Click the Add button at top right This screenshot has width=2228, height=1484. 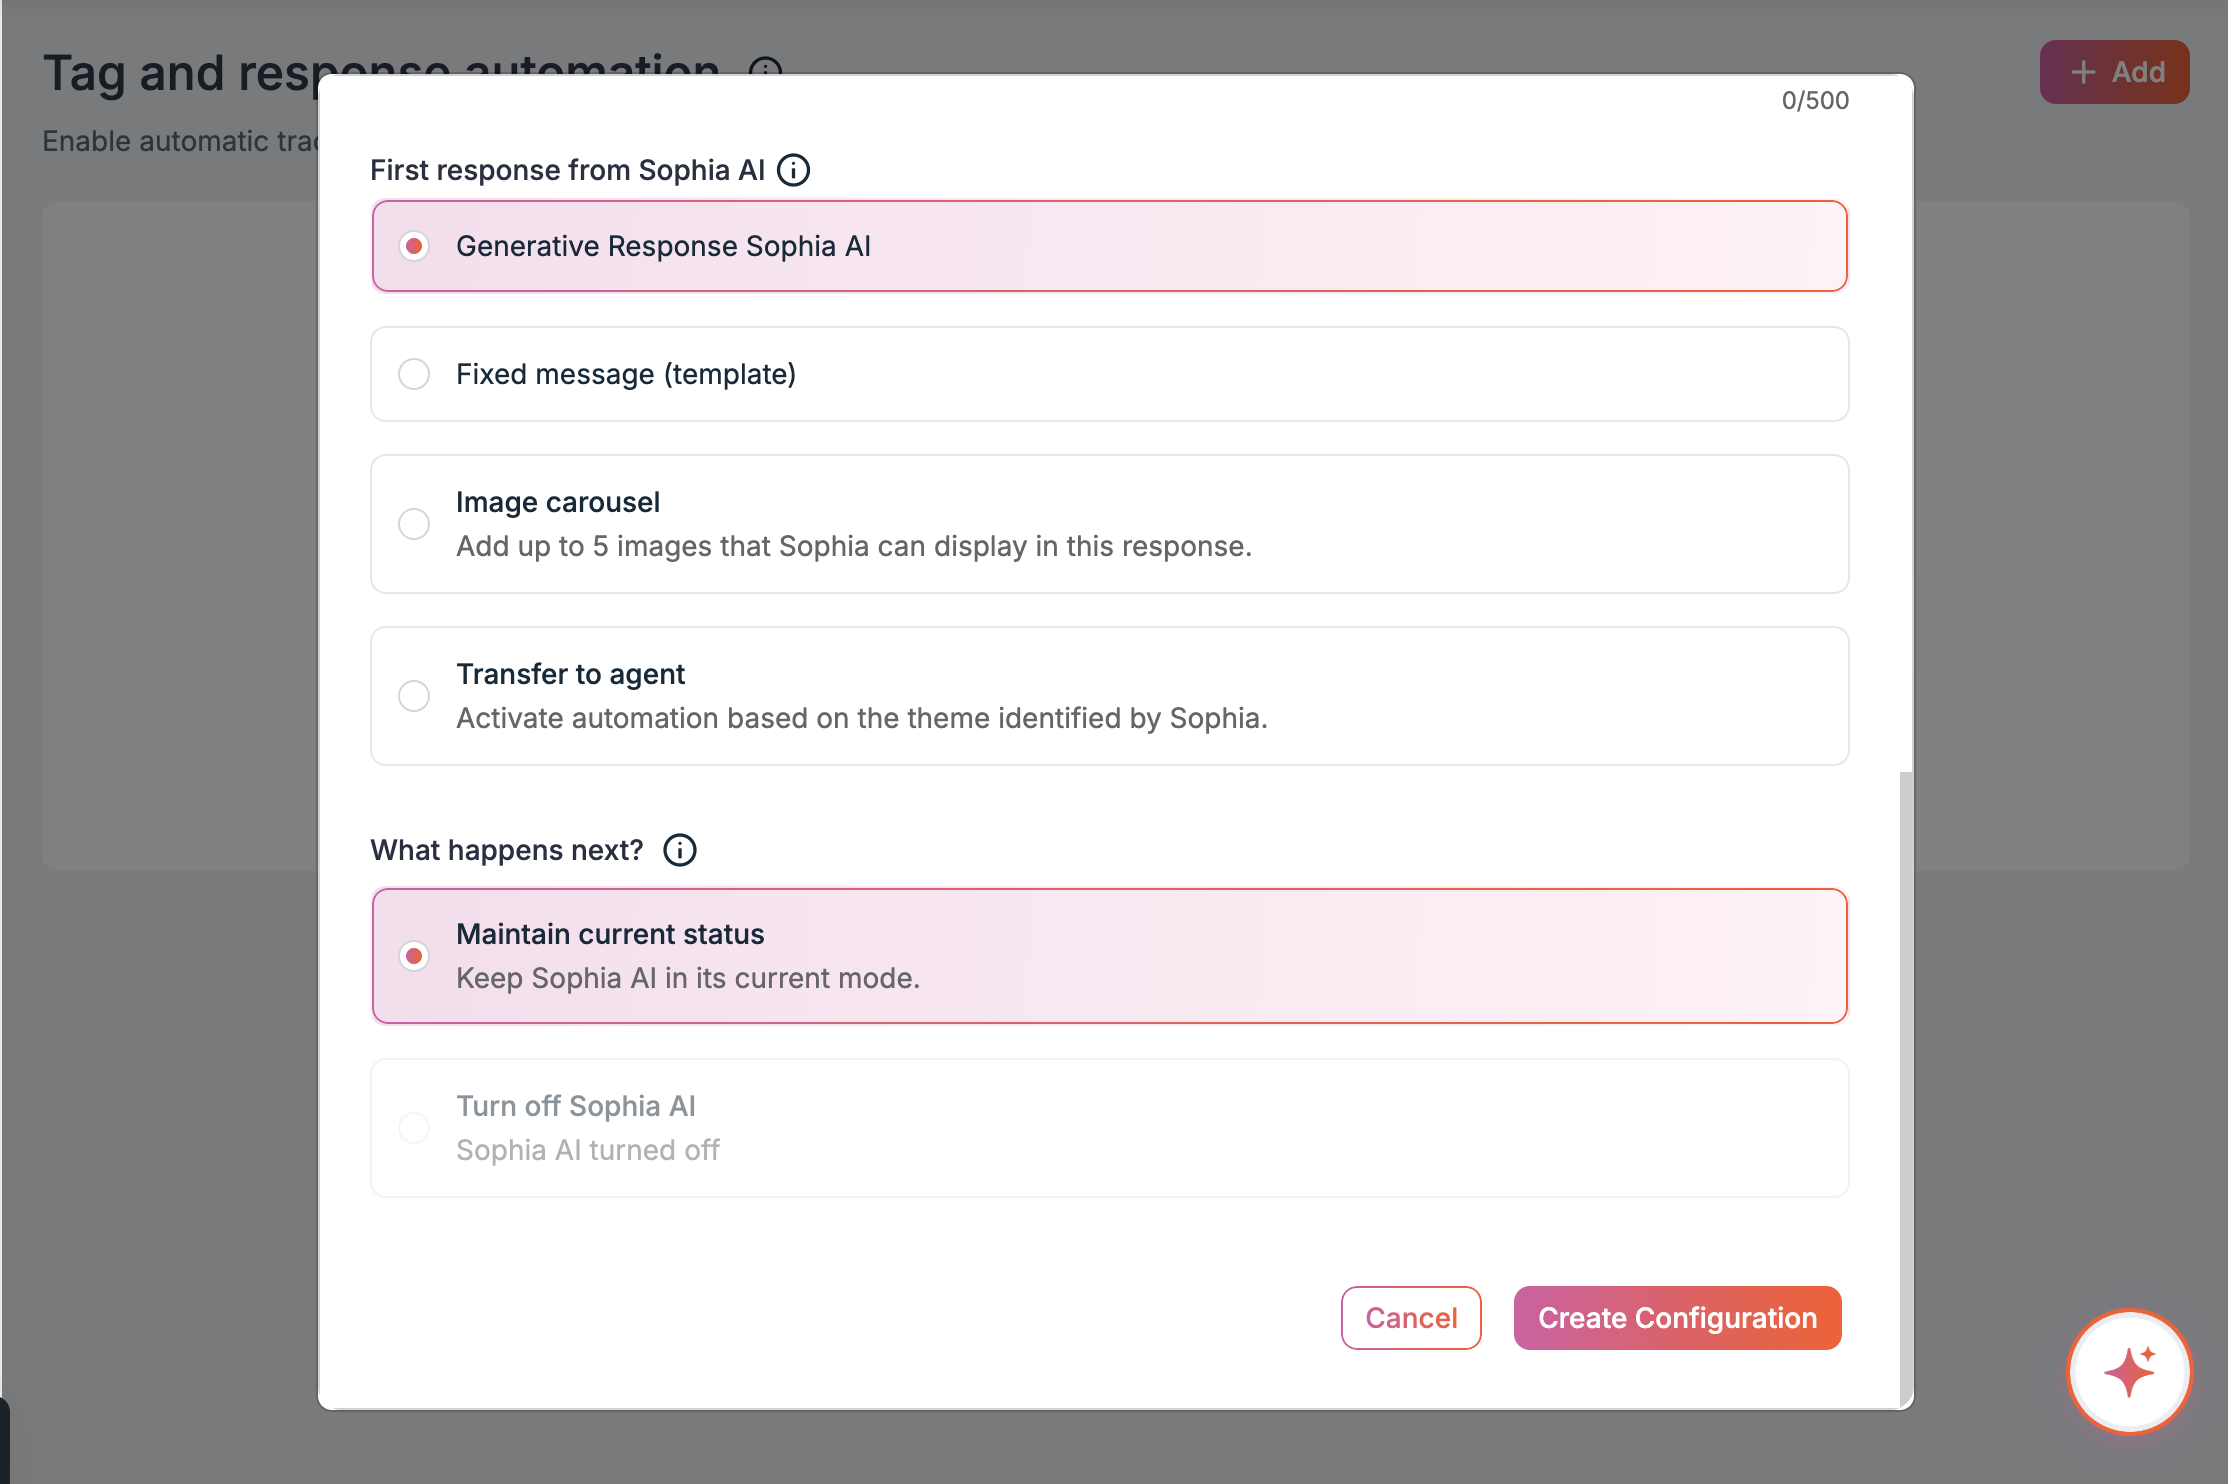[2114, 72]
